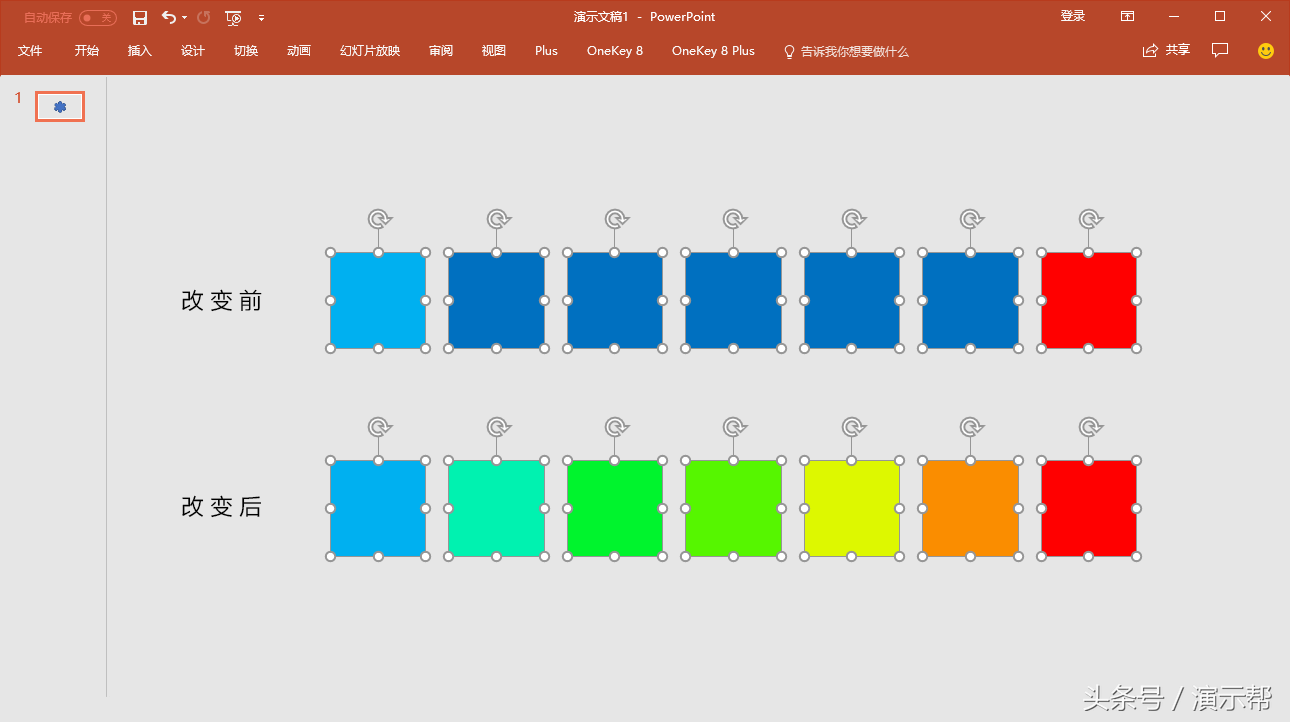
Task: Close the PowerPoint window
Action: (x=1266, y=16)
